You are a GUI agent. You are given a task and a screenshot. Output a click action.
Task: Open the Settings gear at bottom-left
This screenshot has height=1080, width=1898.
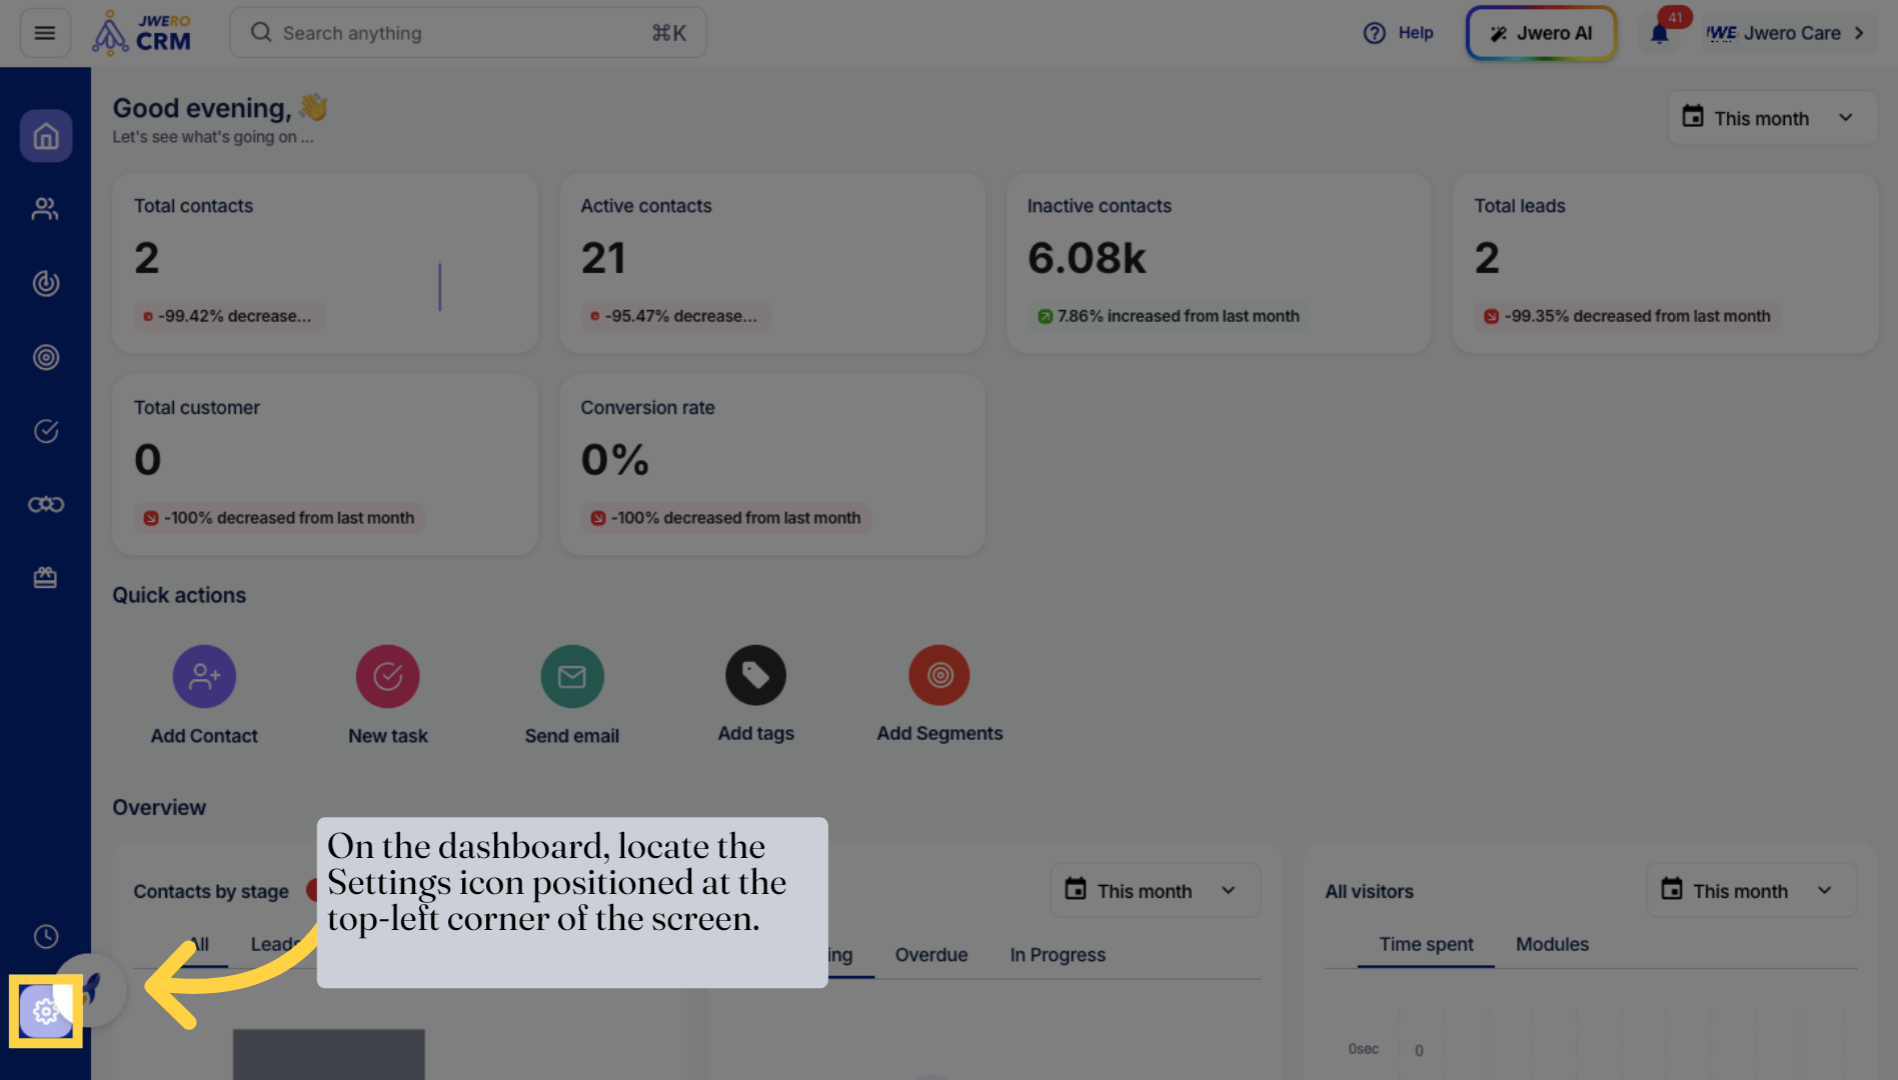[x=44, y=1011]
